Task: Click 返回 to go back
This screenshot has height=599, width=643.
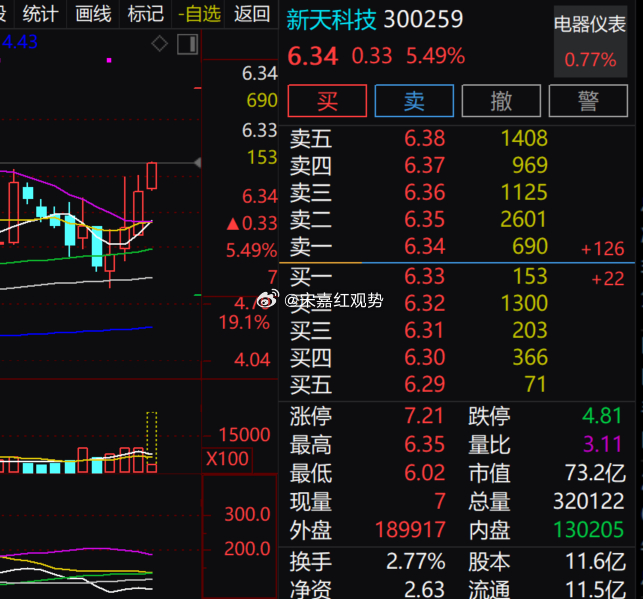Action: click(x=252, y=14)
